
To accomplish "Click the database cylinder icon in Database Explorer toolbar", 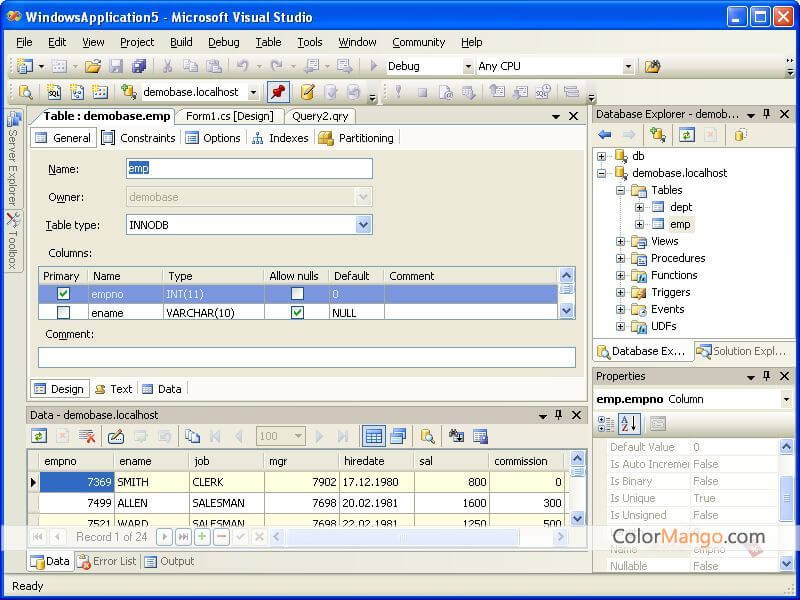I will click(x=740, y=135).
